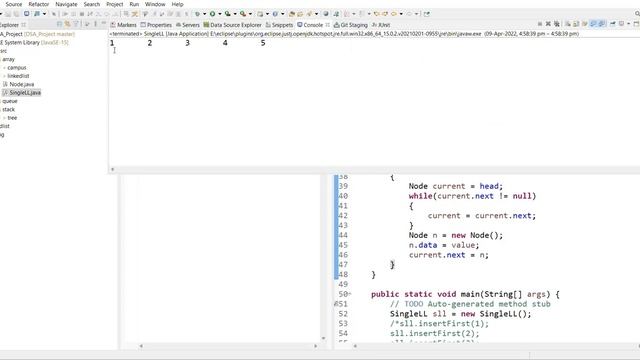Launch the Coverage run toolbar icon
640x360 pixels.
[228, 14]
